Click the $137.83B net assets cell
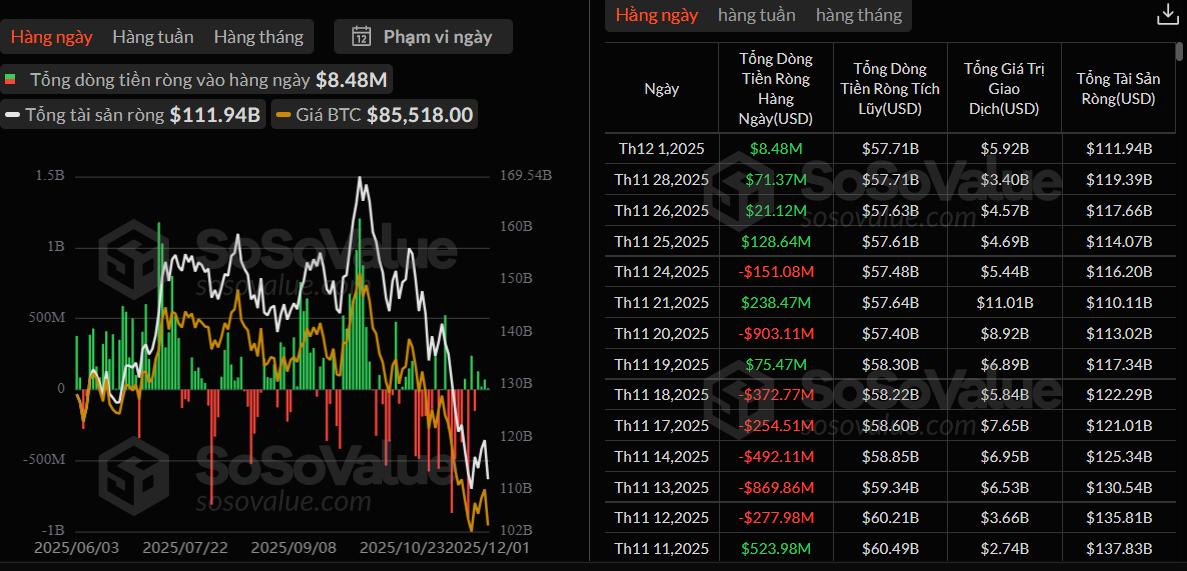This screenshot has width=1187, height=571. pos(1119,548)
